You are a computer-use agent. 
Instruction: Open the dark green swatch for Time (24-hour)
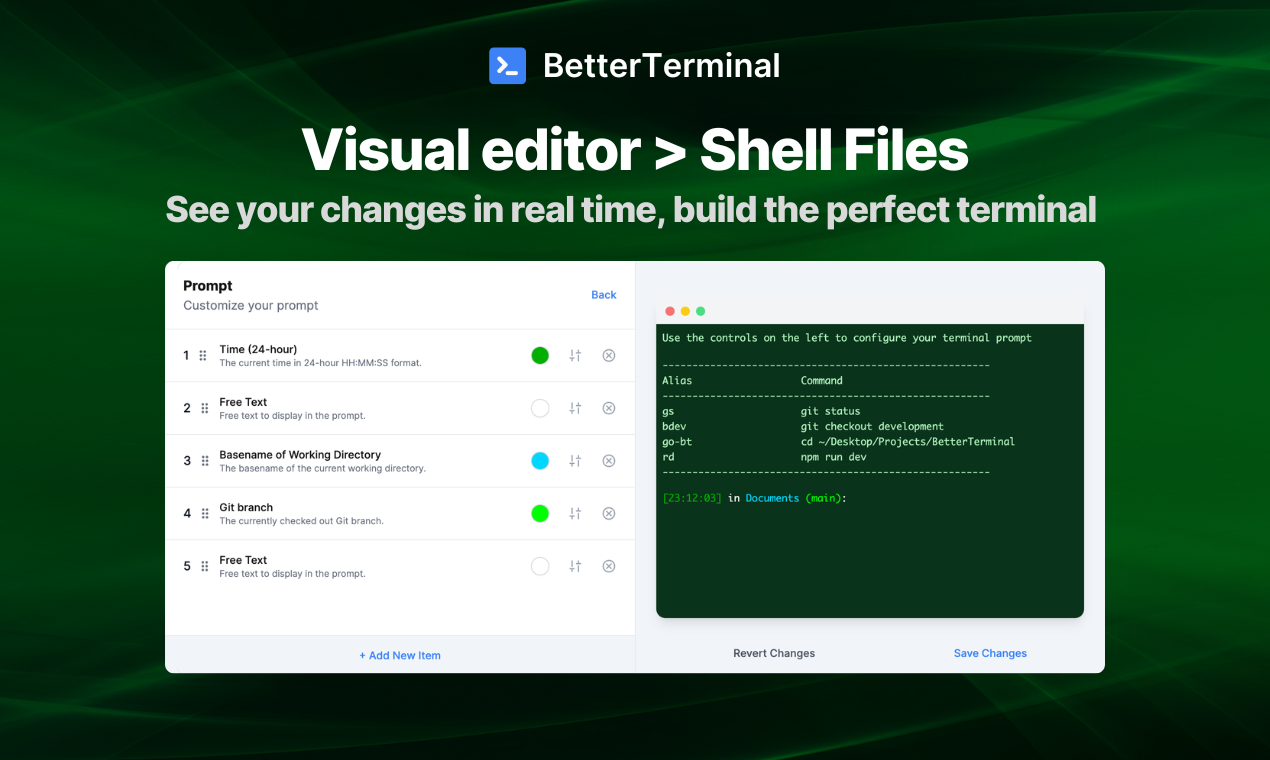(540, 355)
